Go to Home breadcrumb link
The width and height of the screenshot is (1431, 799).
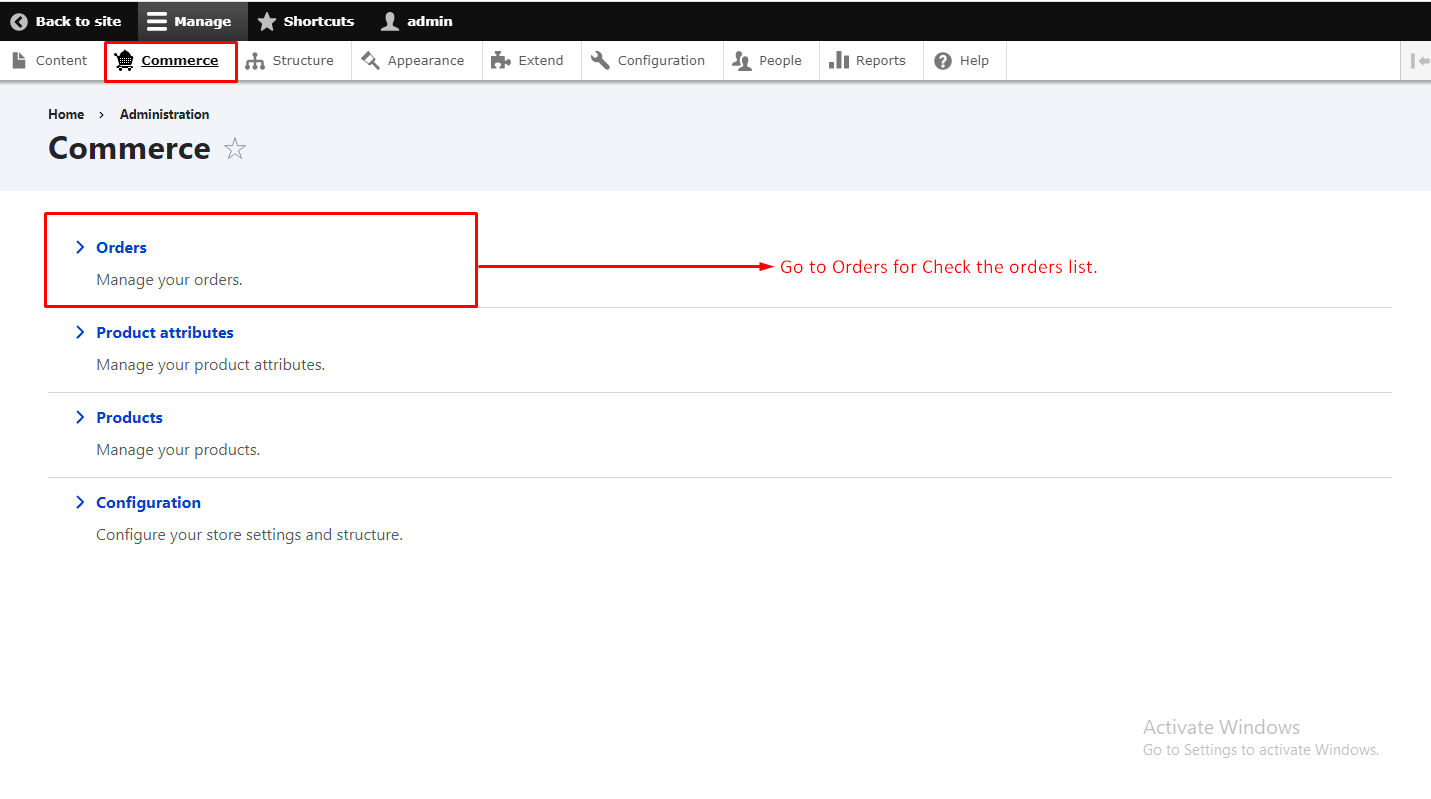click(x=66, y=114)
